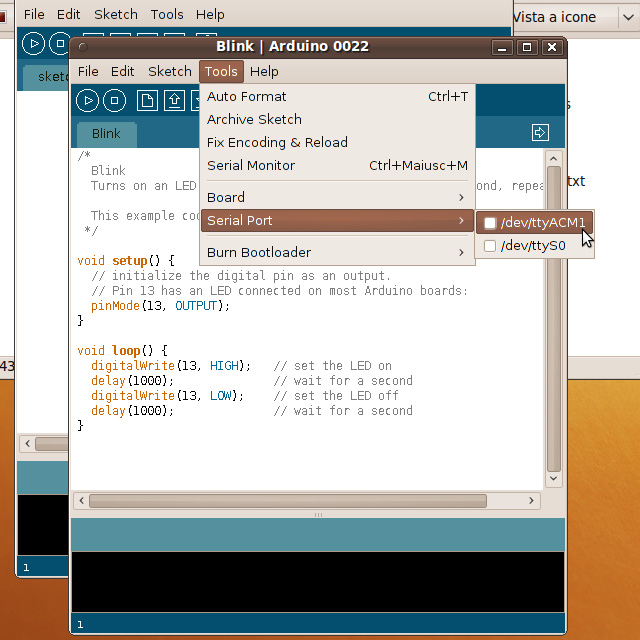640x640 pixels.
Task: Select the Blink sketch tab
Action: point(106,134)
